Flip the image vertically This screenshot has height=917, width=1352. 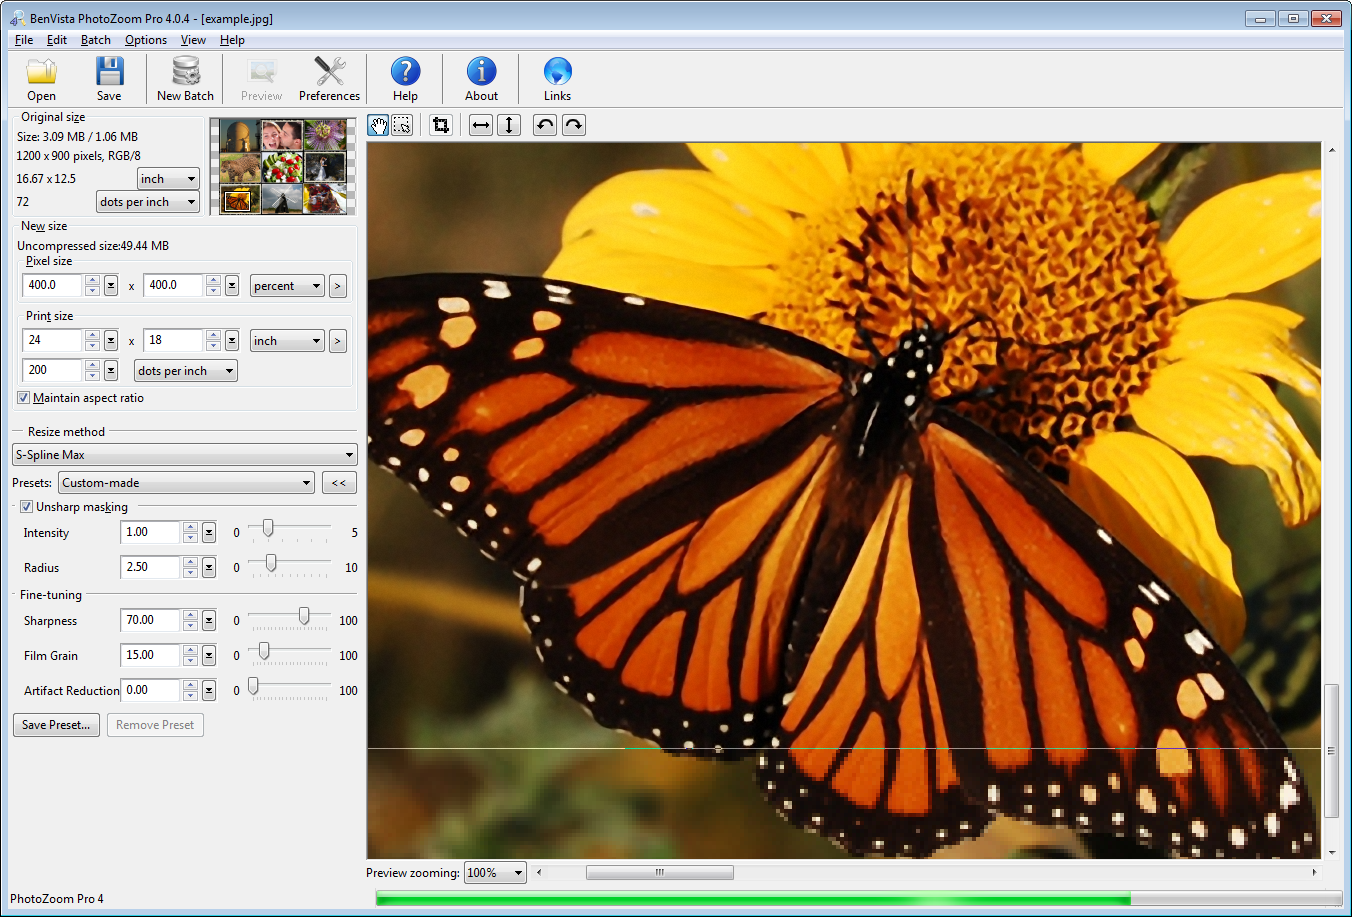click(x=509, y=125)
